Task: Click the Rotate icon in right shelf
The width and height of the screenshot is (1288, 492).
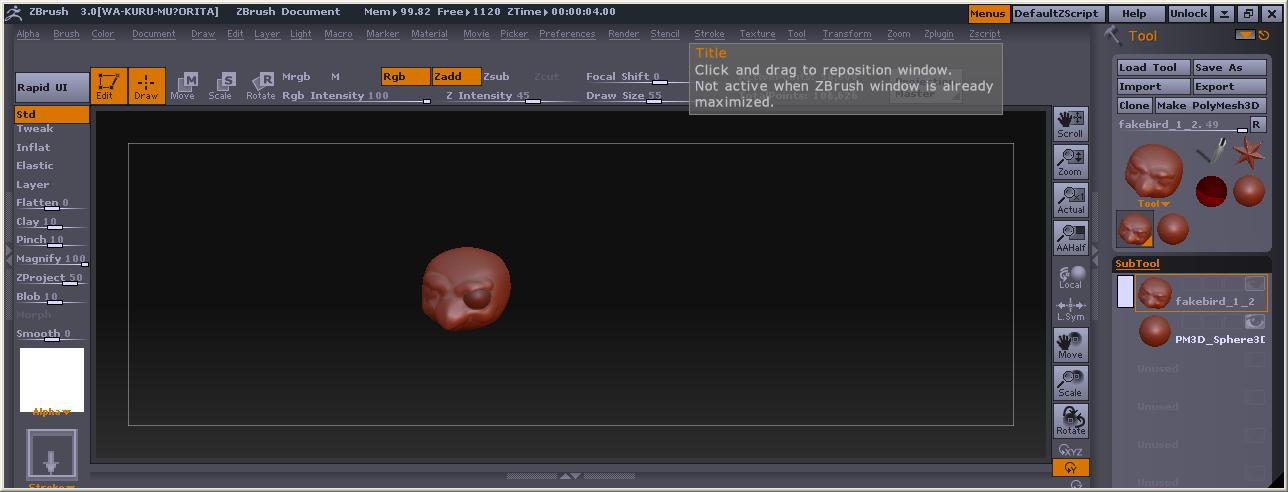Action: point(1070,421)
